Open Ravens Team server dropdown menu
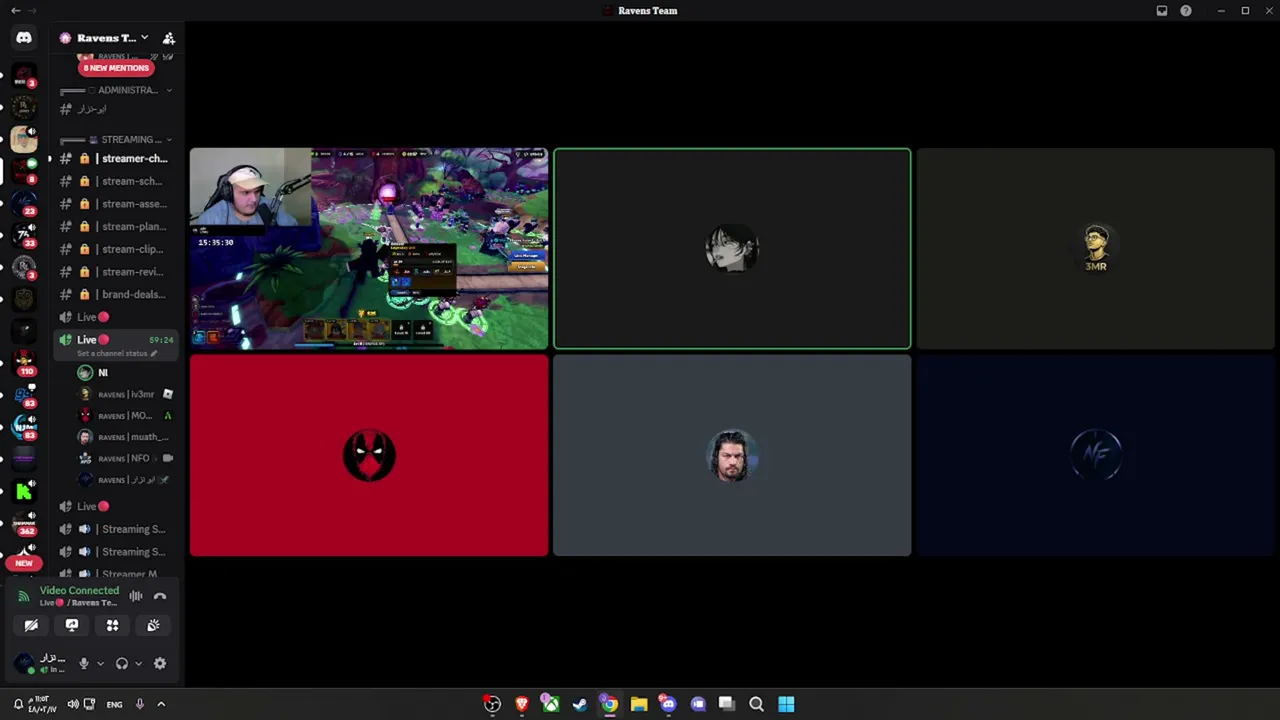This screenshot has height=720, width=1280. point(111,38)
